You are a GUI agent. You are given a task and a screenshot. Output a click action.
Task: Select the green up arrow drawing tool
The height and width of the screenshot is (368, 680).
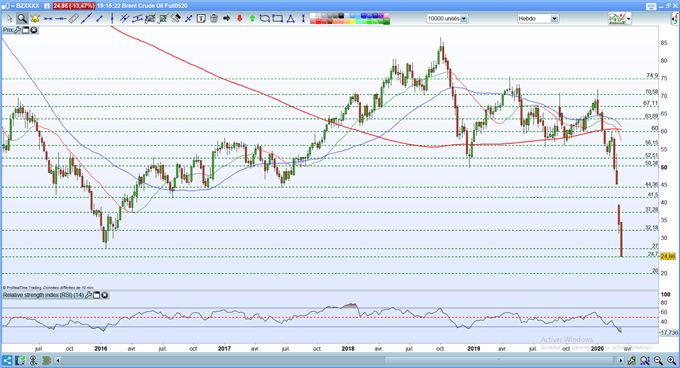252,18
